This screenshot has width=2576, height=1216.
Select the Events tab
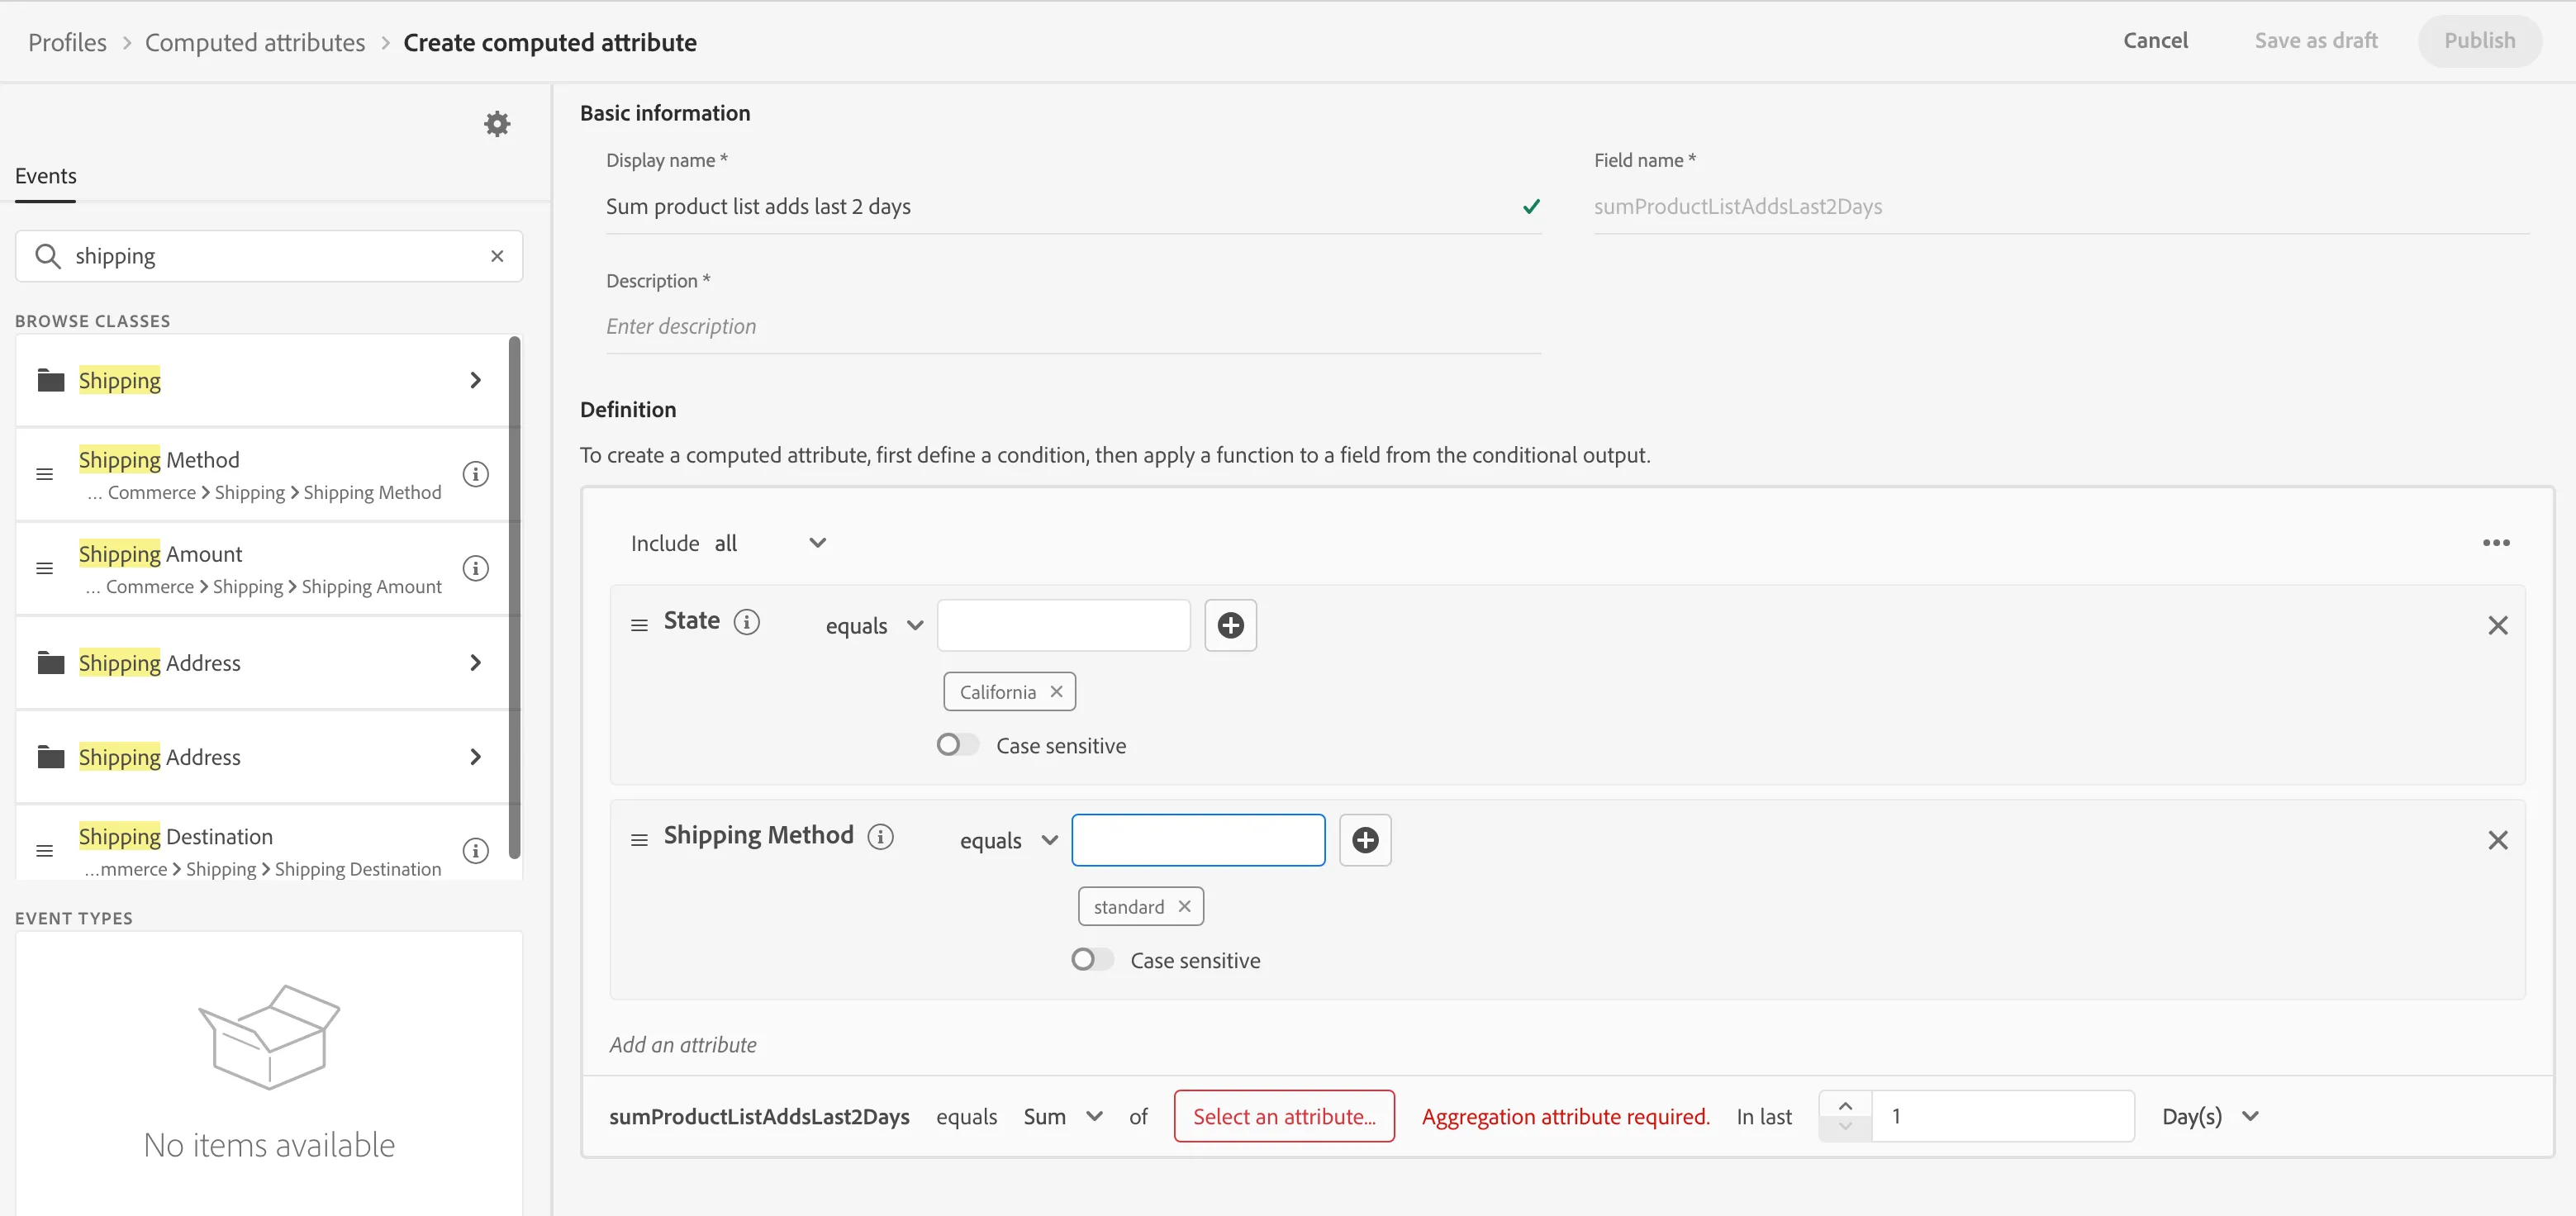point(46,176)
